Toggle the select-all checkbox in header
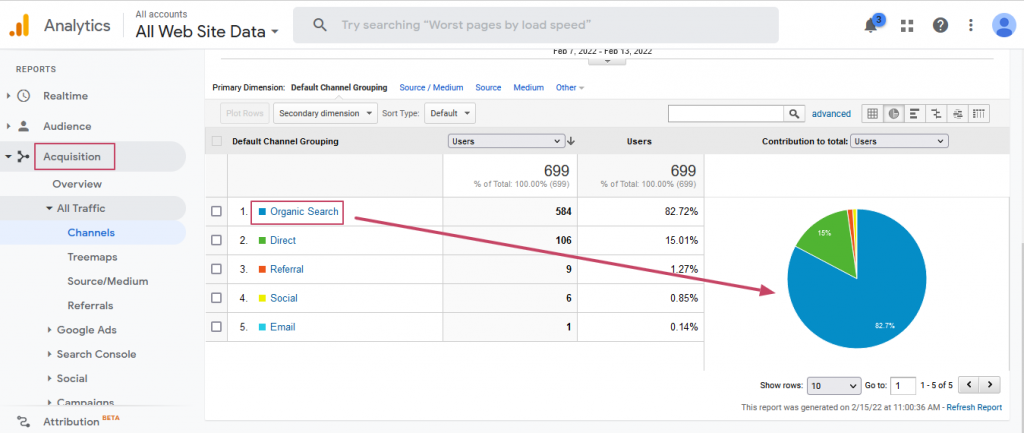The image size is (1024, 433). point(217,141)
